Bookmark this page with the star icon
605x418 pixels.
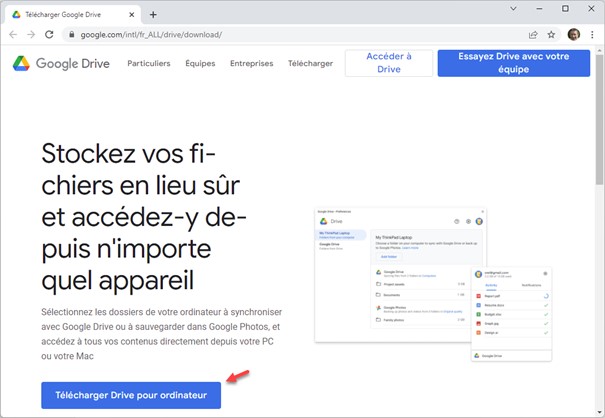tap(551, 34)
